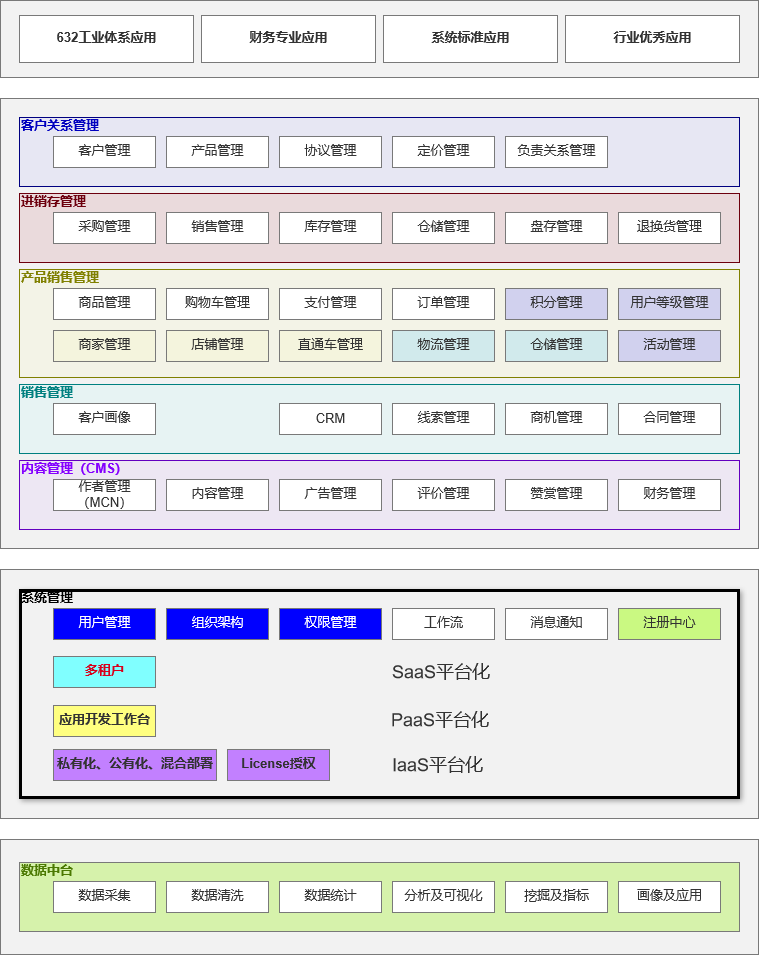Click the 数据清洗 box
Viewport: 759px width, 955px height.
(217, 897)
